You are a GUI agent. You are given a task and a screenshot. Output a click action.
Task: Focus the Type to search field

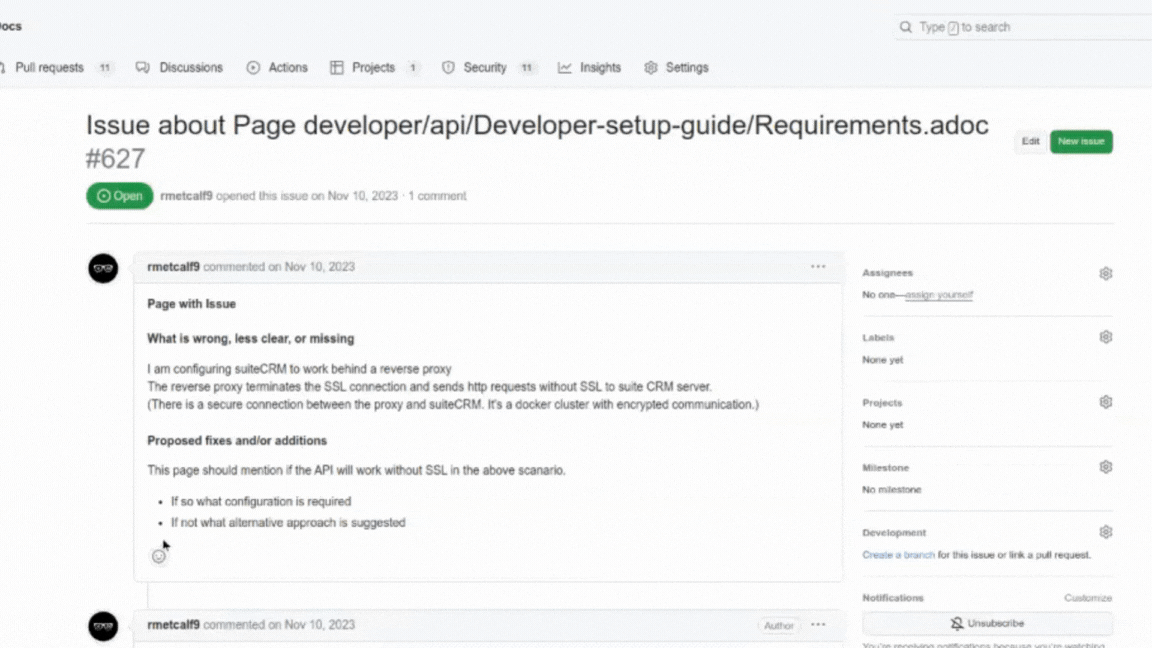point(1020,27)
